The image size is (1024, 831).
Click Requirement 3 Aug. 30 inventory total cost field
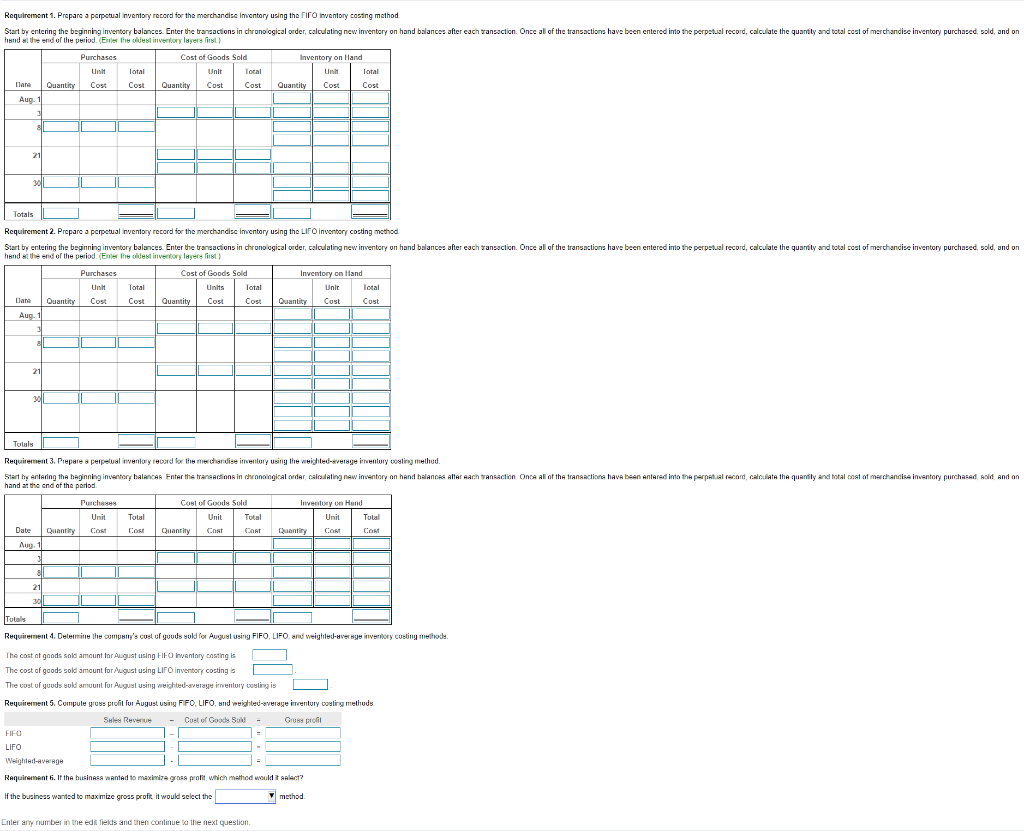[372, 600]
